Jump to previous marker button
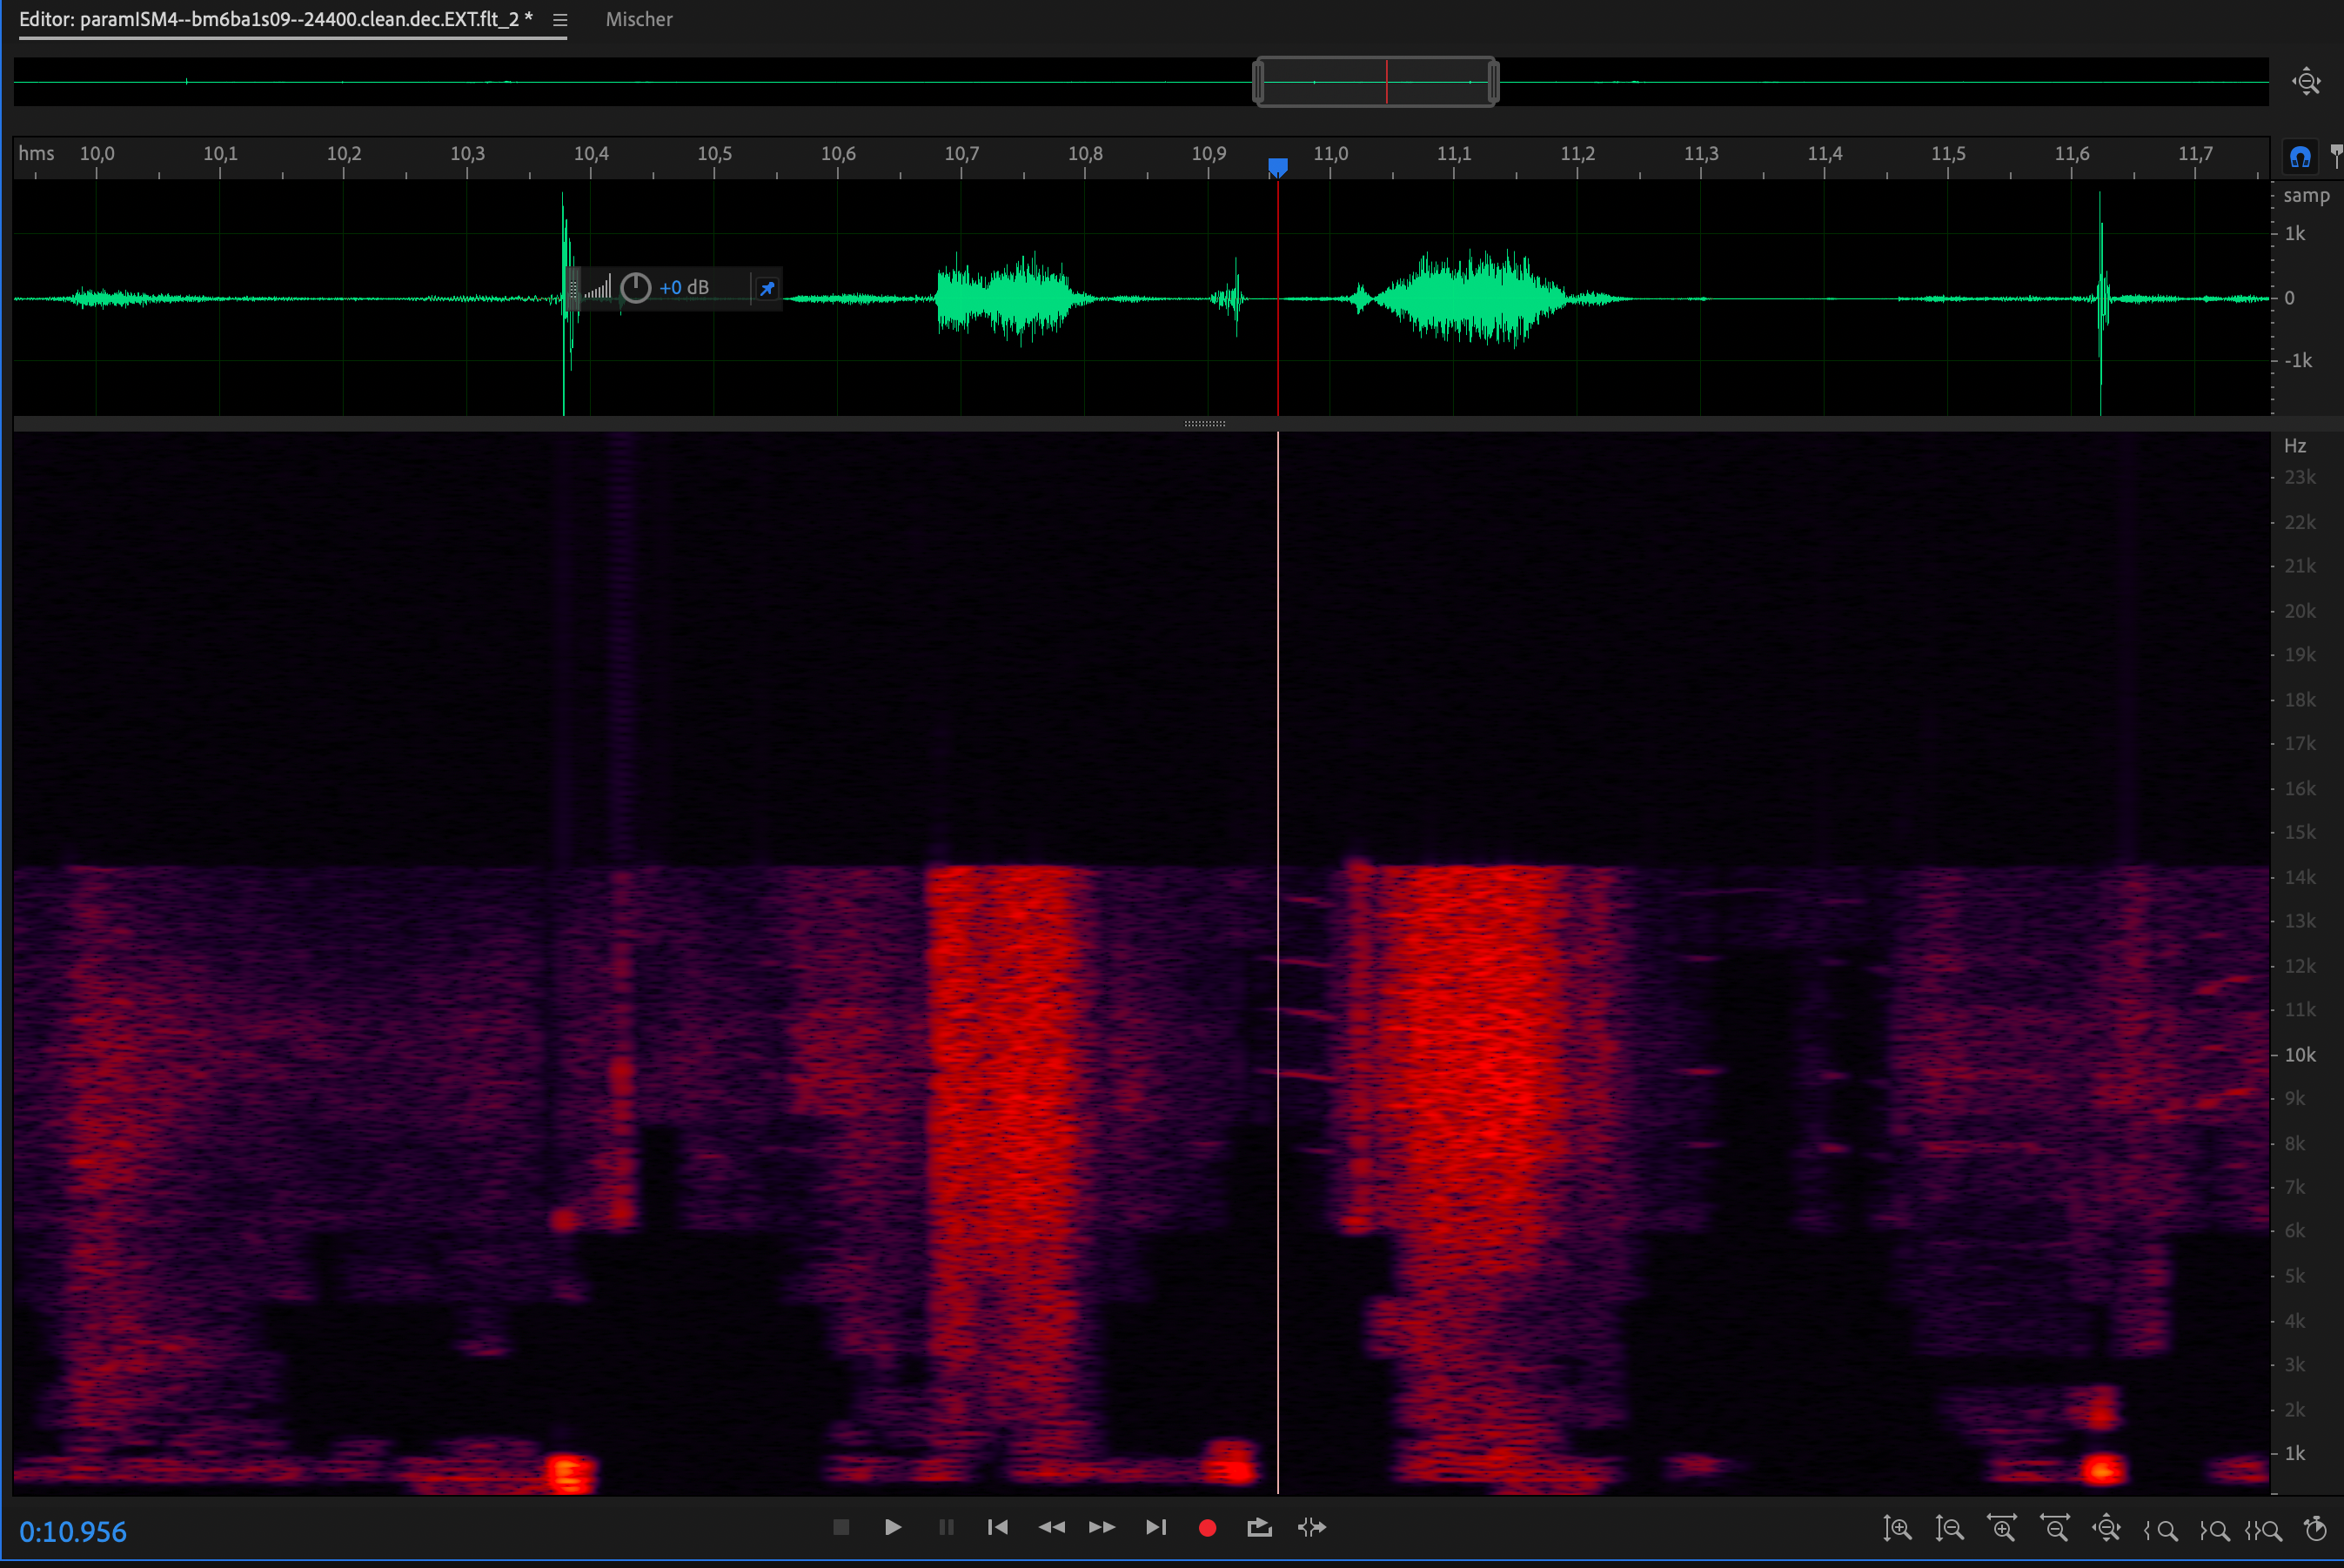 click(997, 1527)
